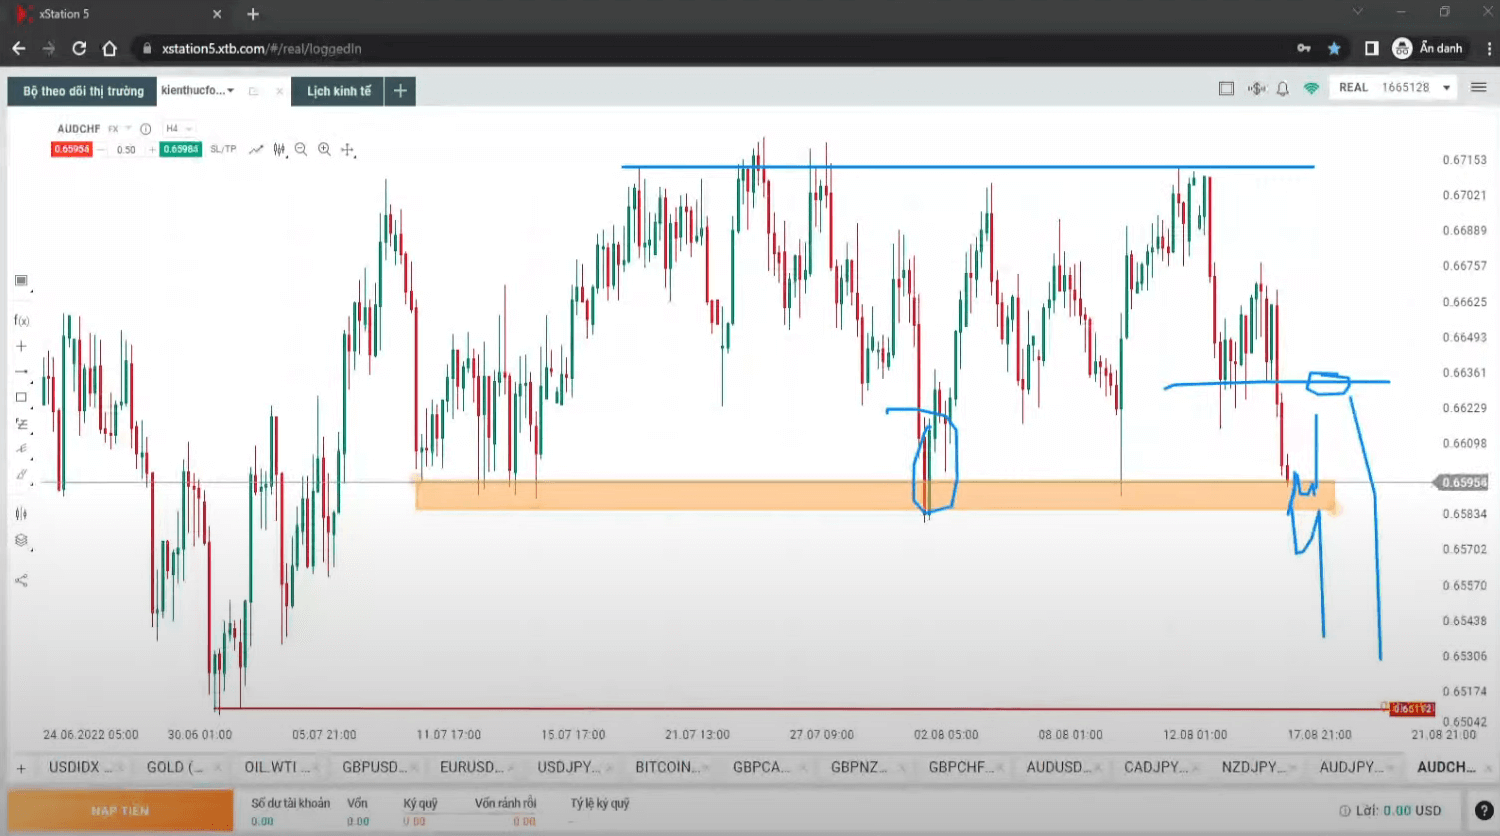Viewport: 1500px width, 836px height.
Task: Select the rectangle shape tool
Action: pyautogui.click(x=21, y=397)
